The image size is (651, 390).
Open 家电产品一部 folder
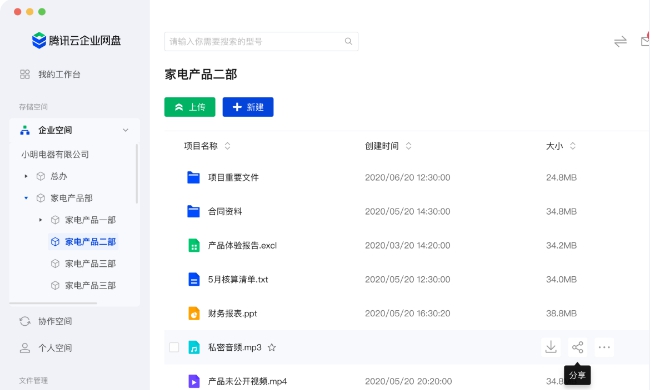(90, 220)
